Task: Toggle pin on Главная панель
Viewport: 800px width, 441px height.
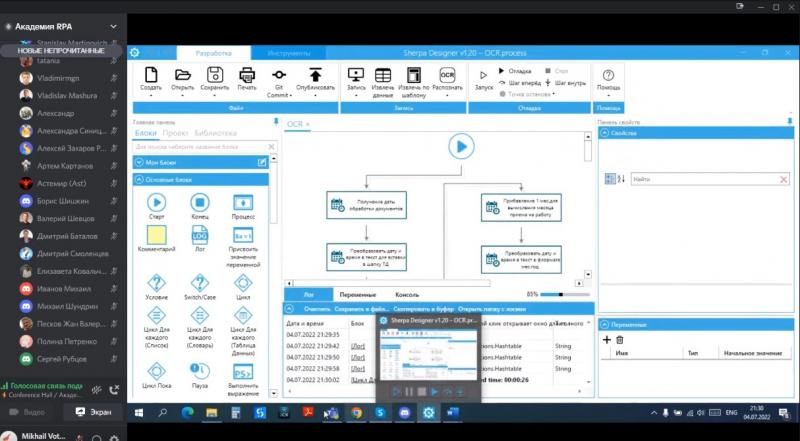Action: [x=276, y=121]
